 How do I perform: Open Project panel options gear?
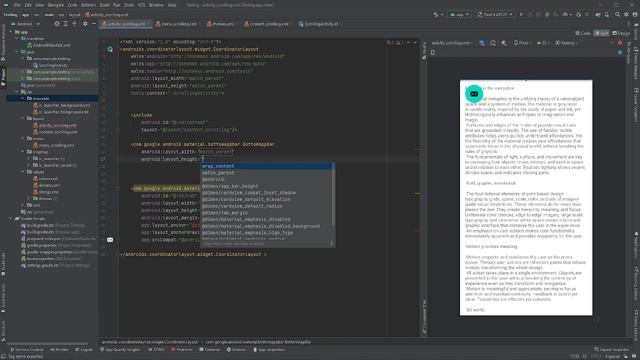coord(85,24)
